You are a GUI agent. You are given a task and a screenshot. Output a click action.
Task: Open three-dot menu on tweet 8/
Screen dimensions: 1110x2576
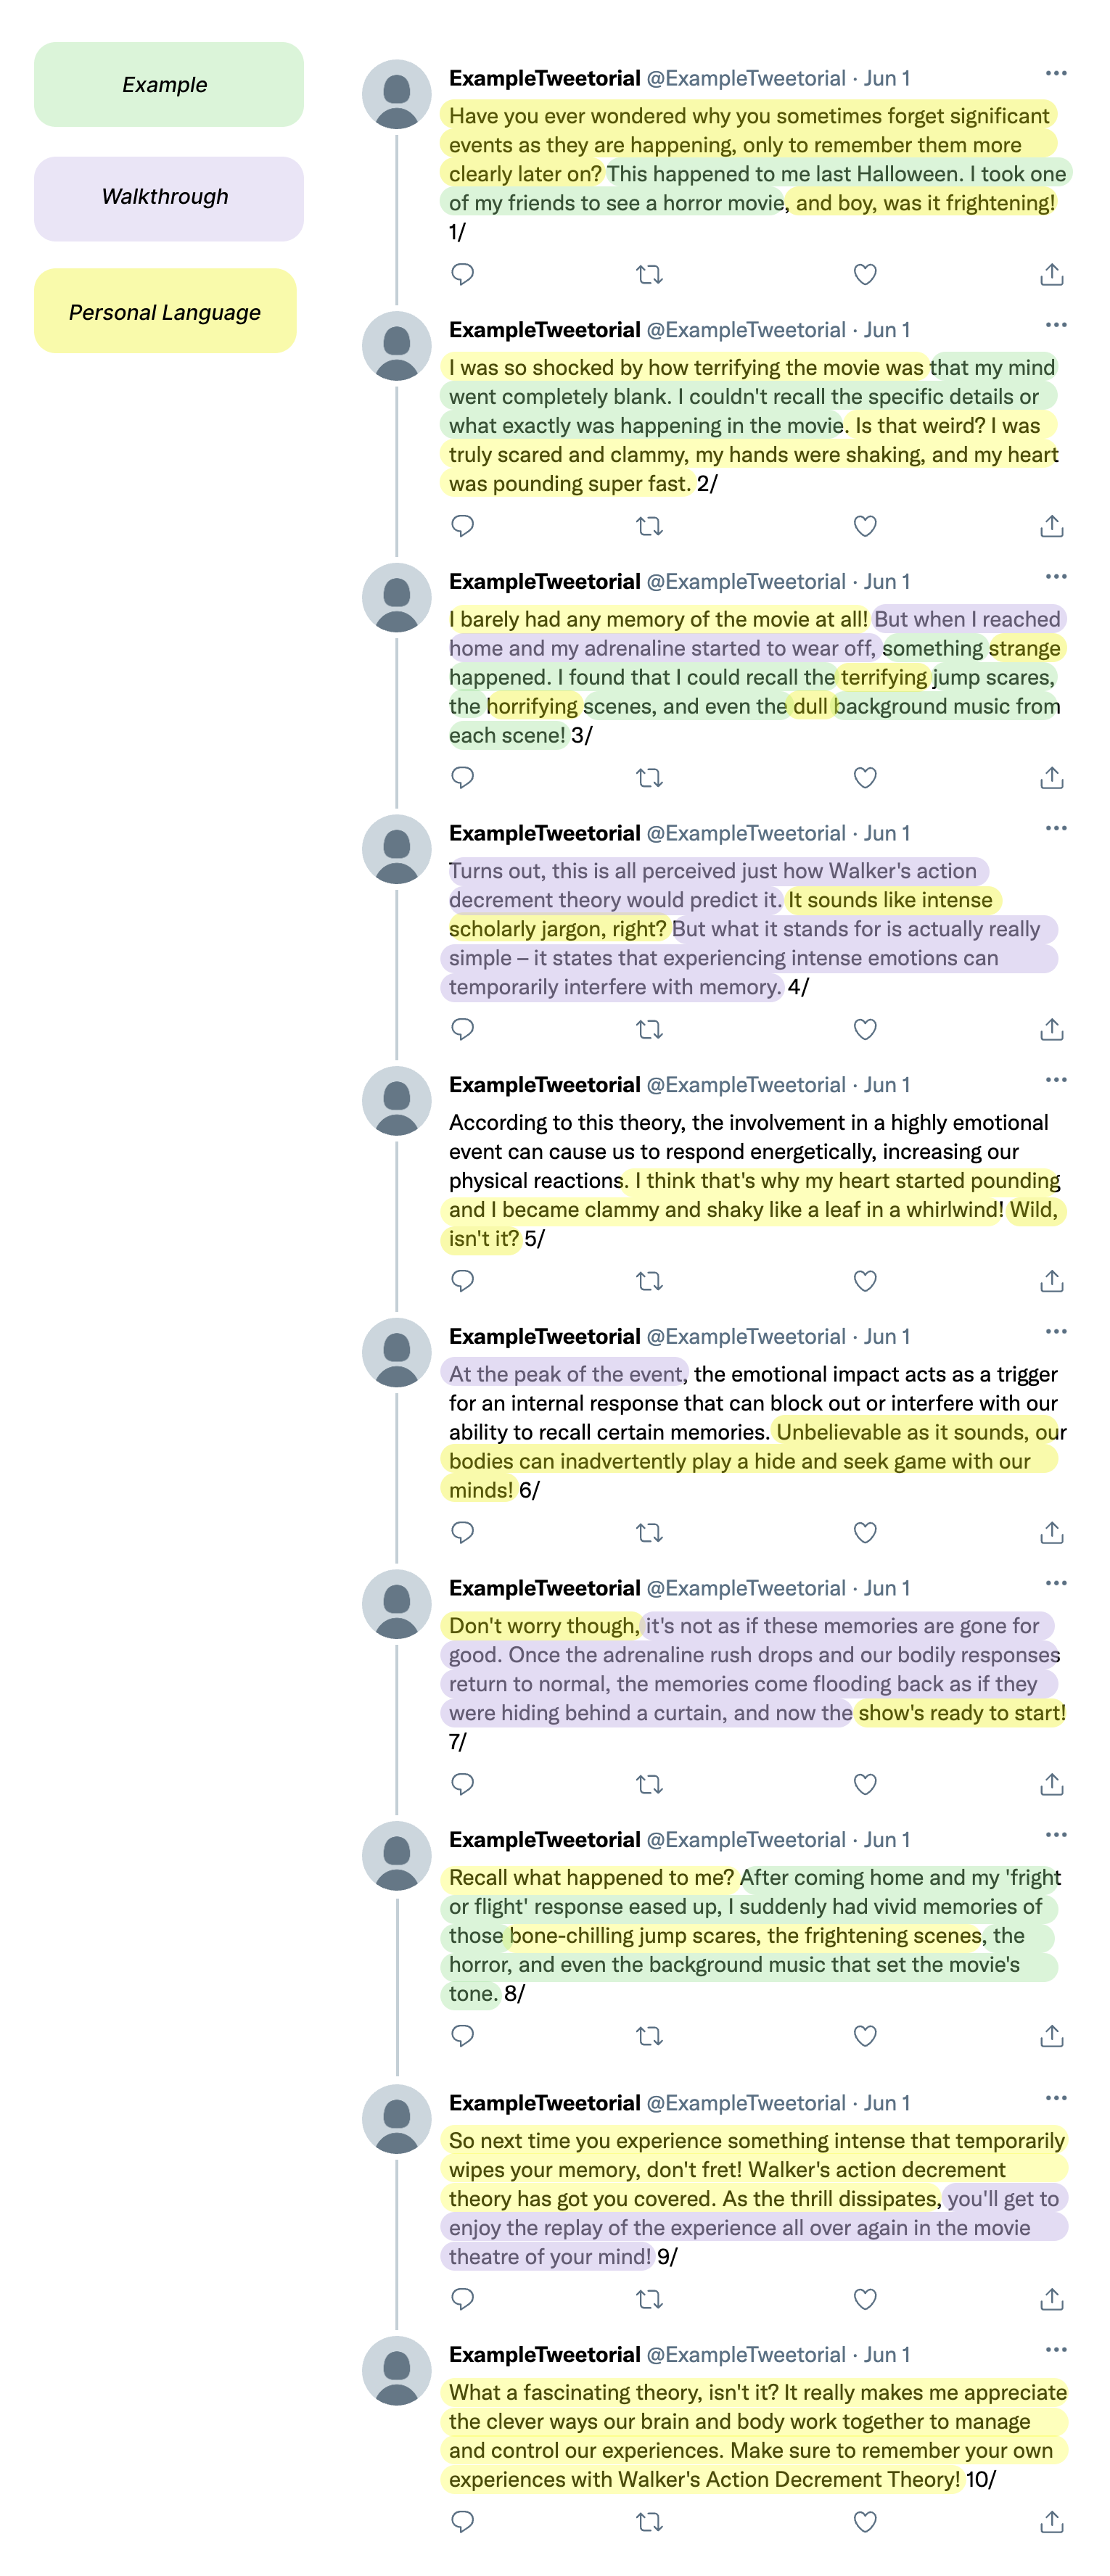1056,1836
